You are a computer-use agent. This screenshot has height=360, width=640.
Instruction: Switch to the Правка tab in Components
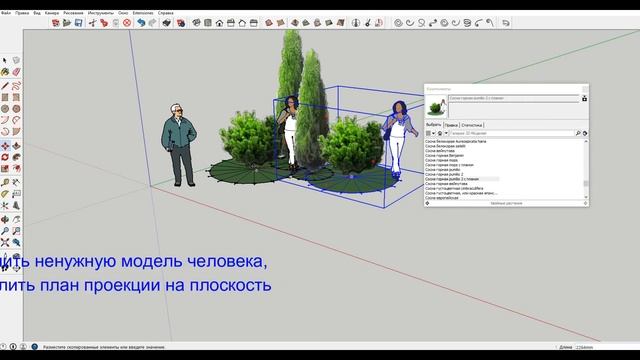451,125
